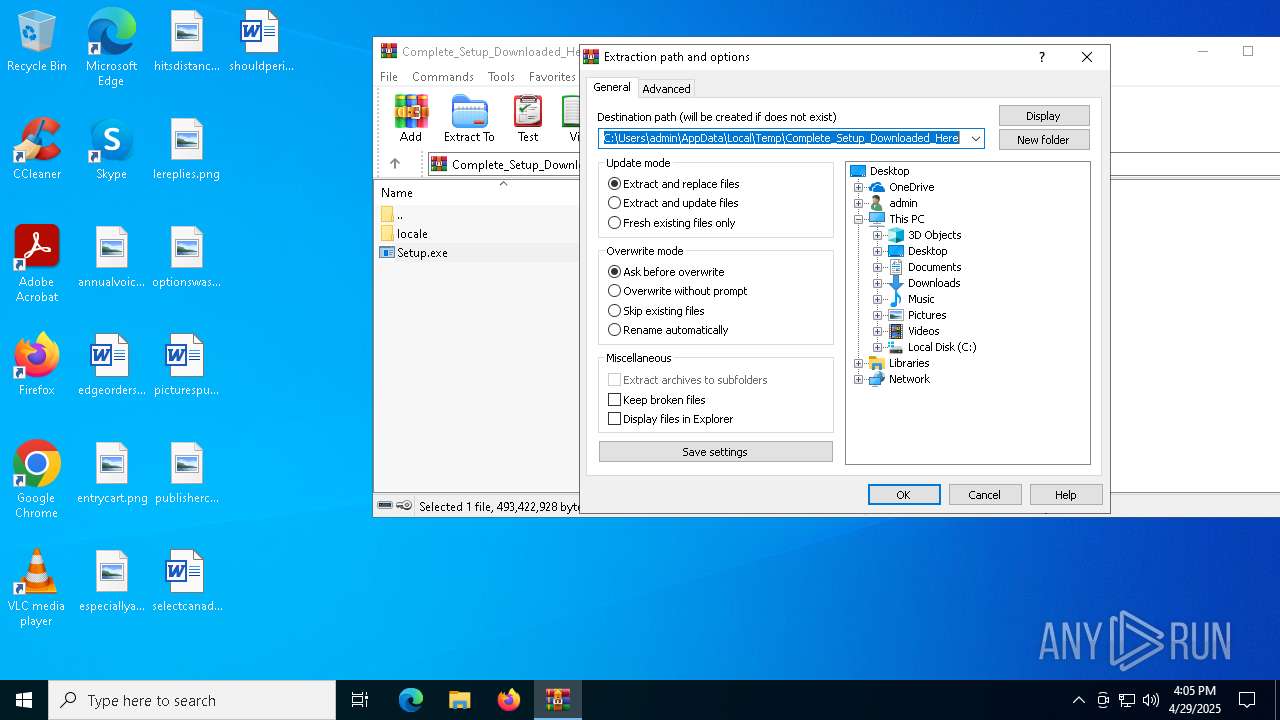Image resolution: width=1280 pixels, height=720 pixels.
Task: Expand the Documents tree node
Action: [x=877, y=267]
